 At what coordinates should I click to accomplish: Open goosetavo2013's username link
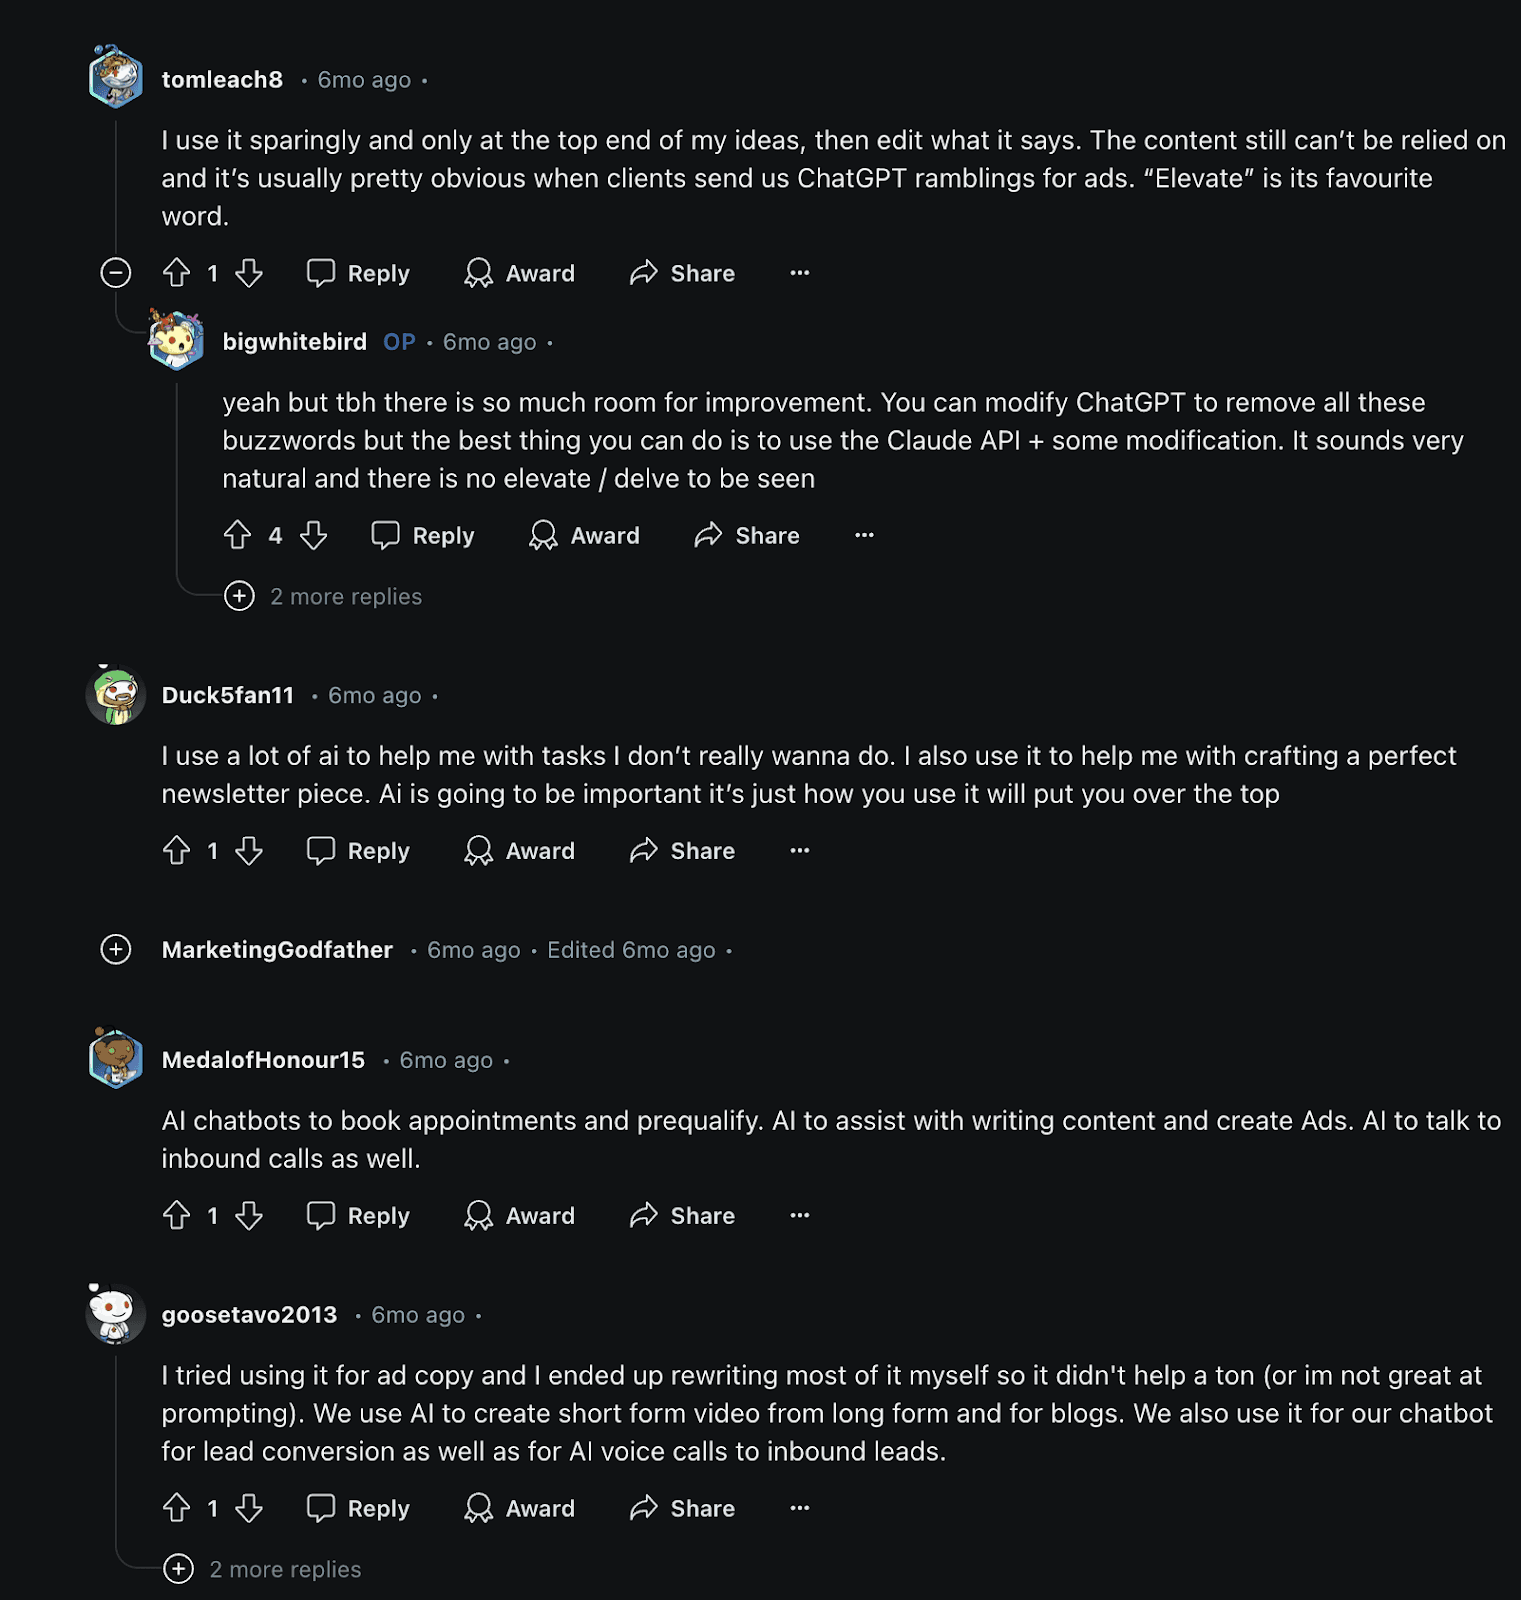coord(249,1315)
